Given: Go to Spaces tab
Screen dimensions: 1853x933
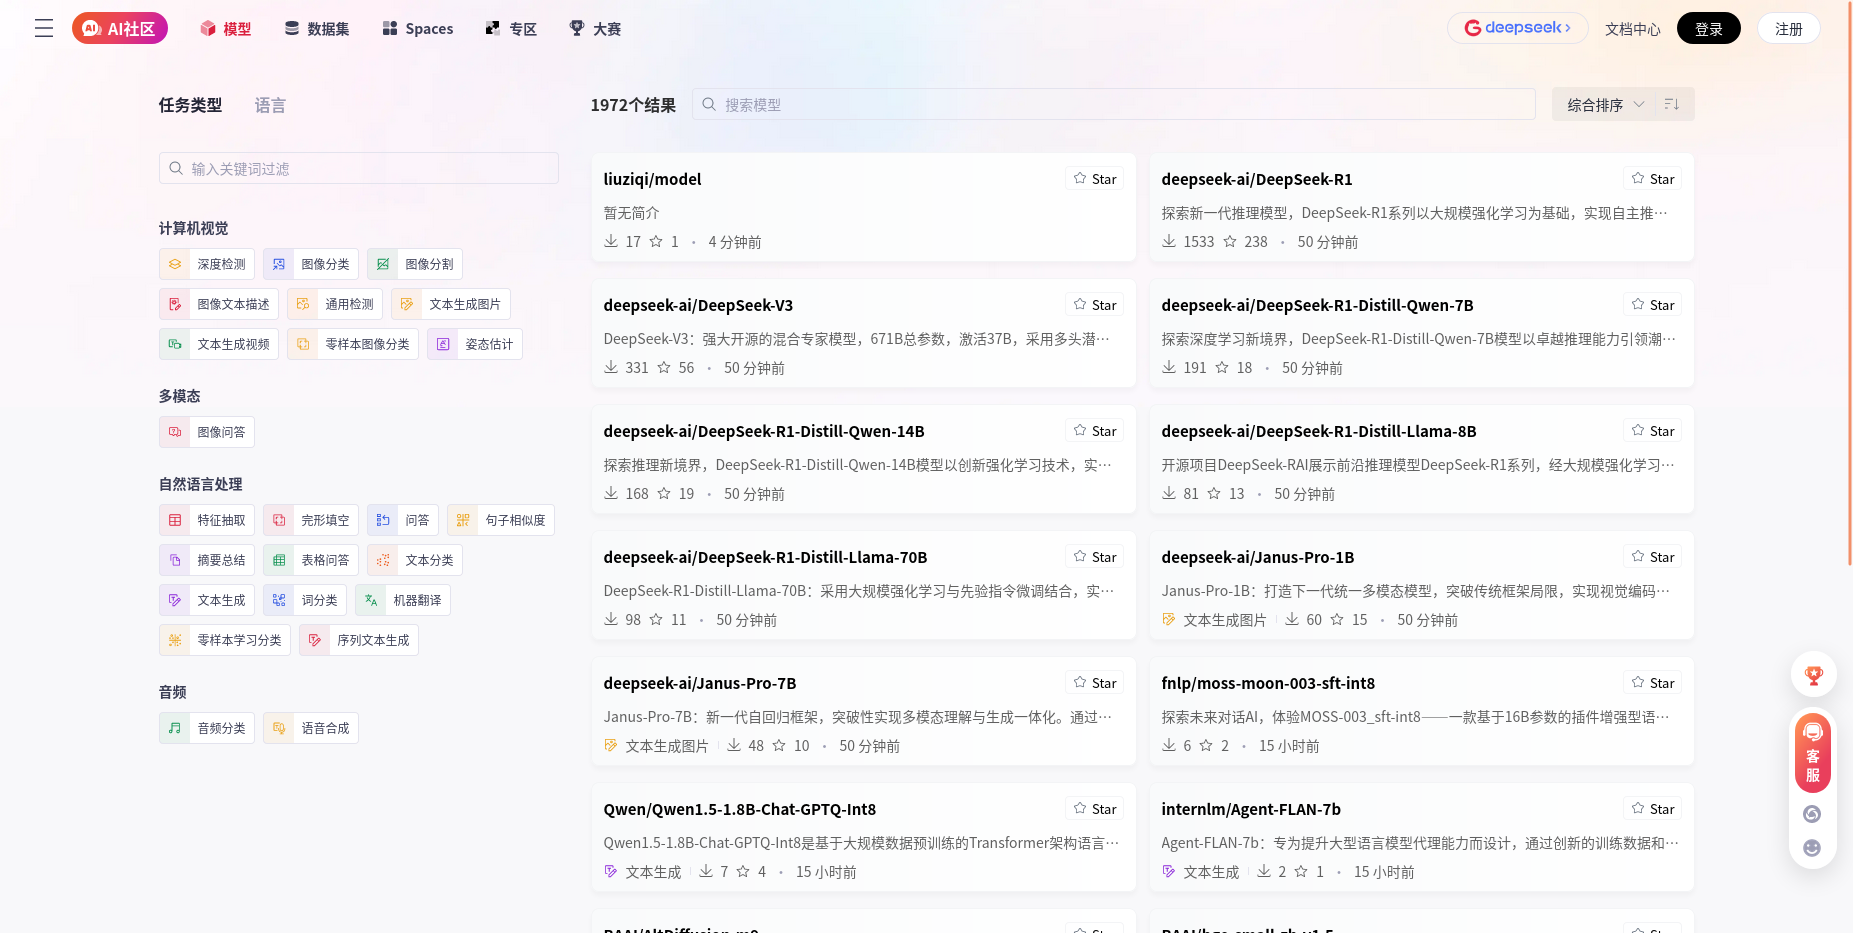Looking at the screenshot, I should (418, 29).
